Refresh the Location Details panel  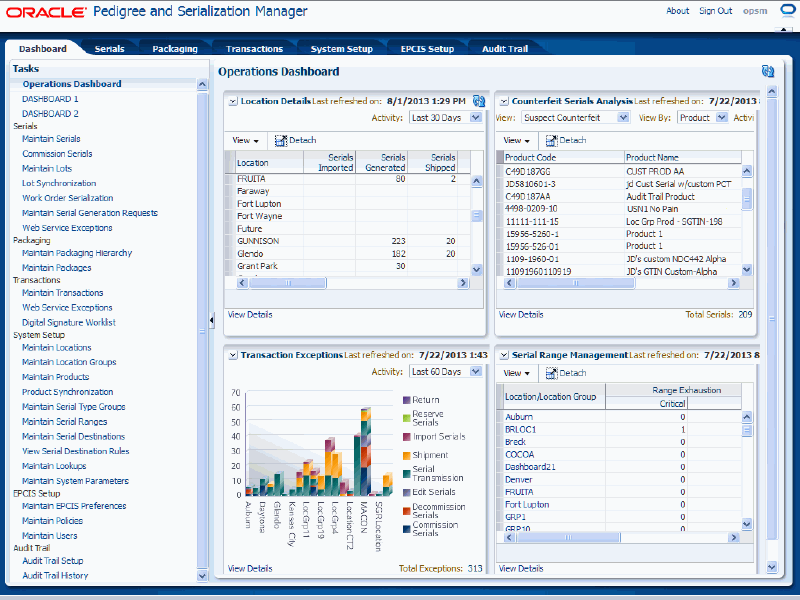[x=479, y=101]
